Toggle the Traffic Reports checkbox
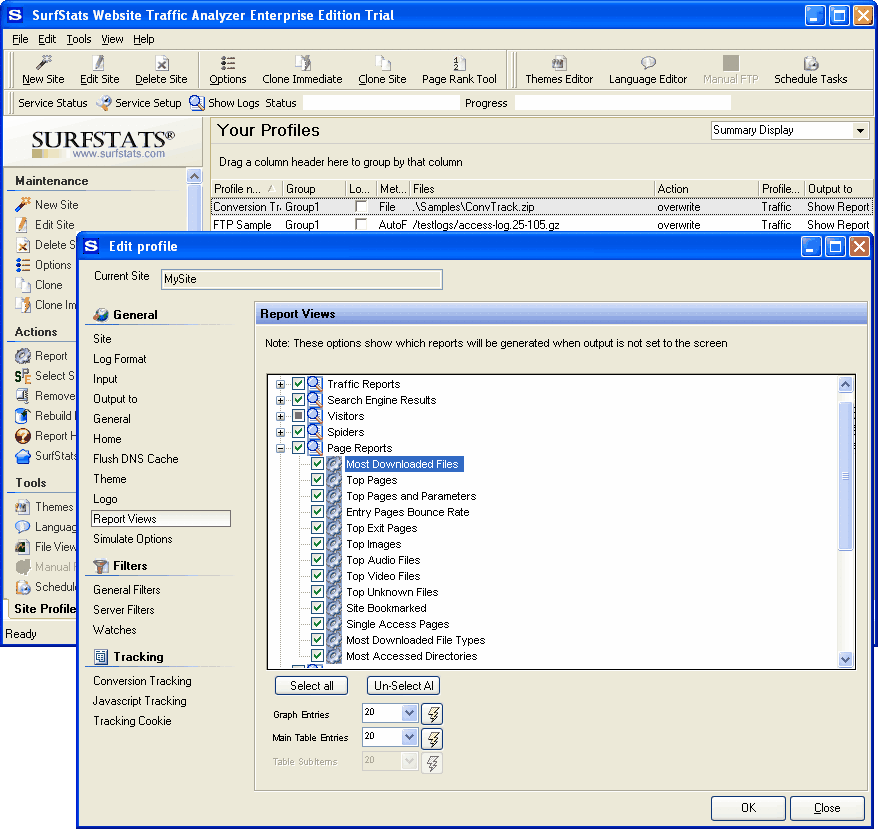This screenshot has width=878, height=834. coord(298,384)
